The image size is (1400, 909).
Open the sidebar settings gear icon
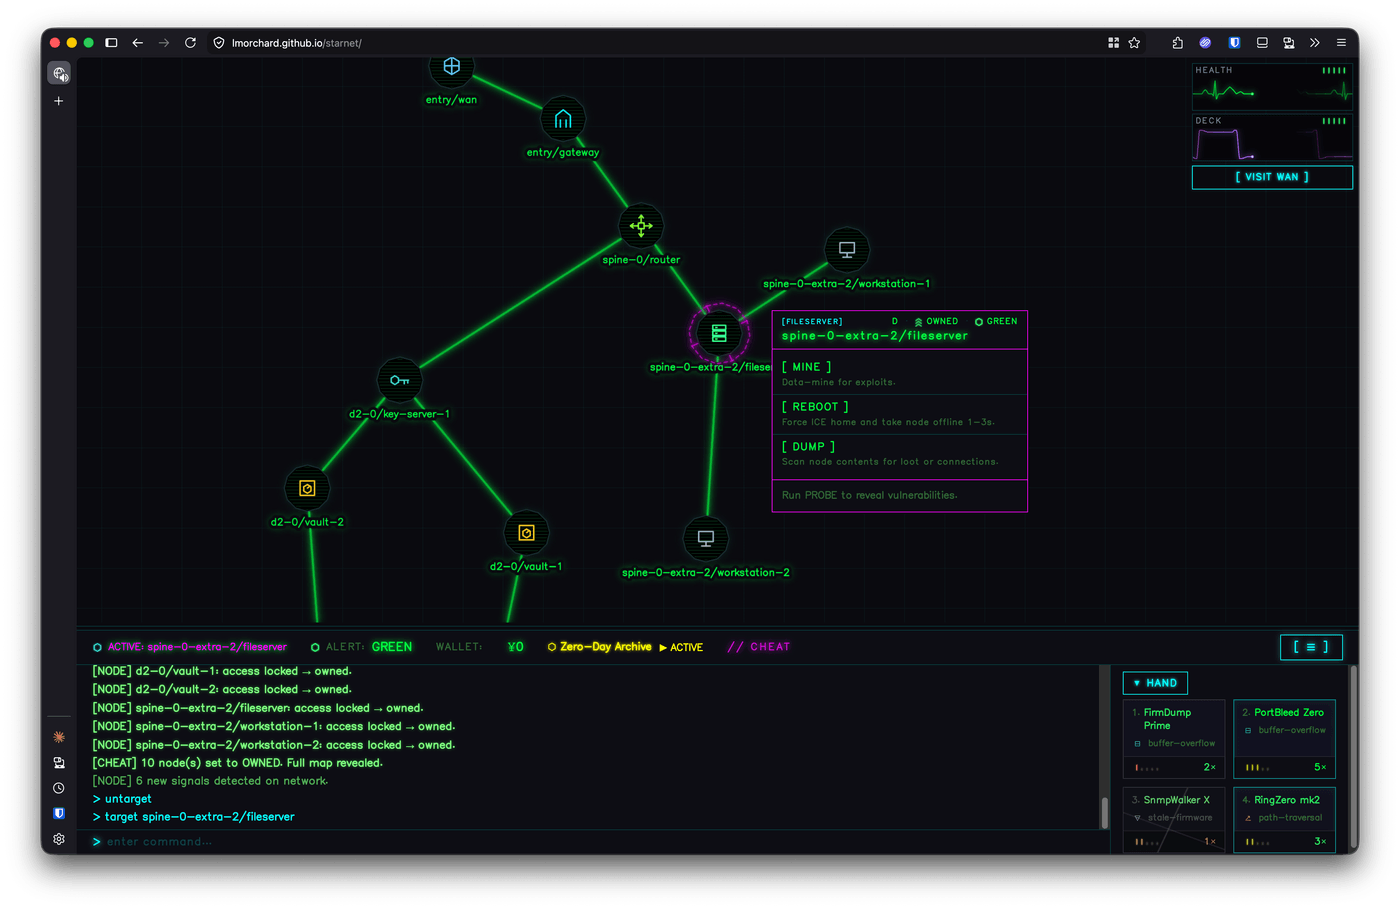click(59, 839)
